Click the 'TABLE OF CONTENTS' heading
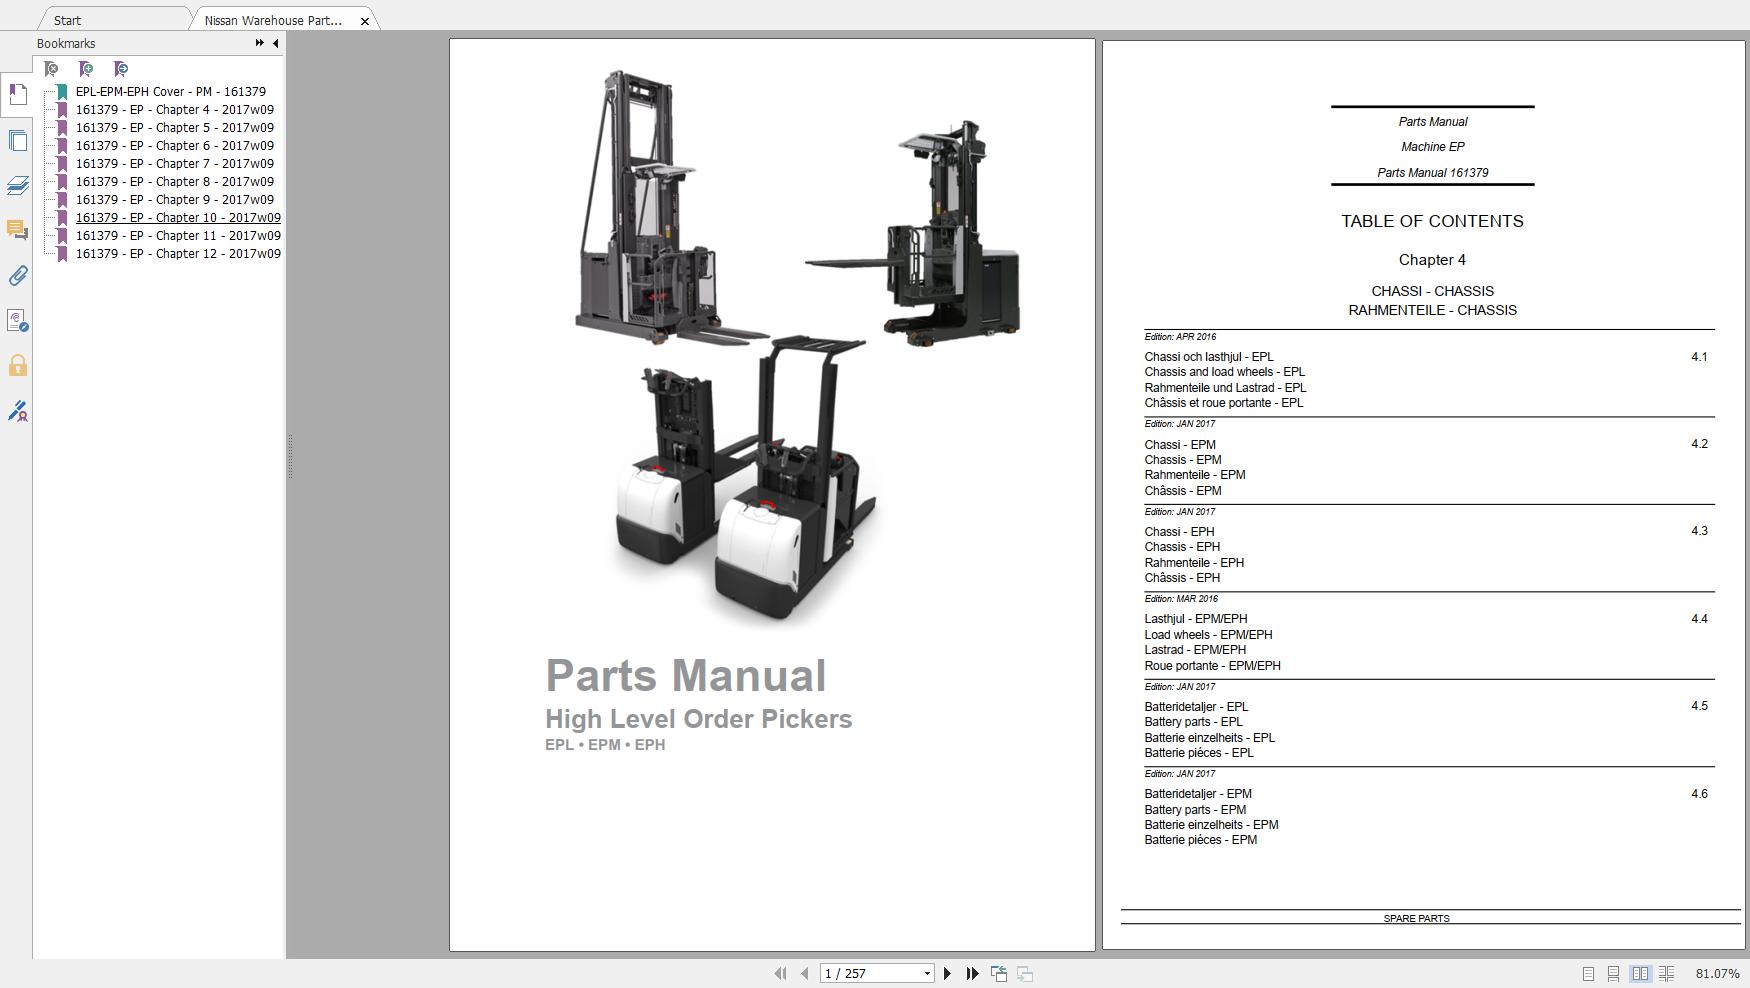This screenshot has height=988, width=1750. point(1432,222)
